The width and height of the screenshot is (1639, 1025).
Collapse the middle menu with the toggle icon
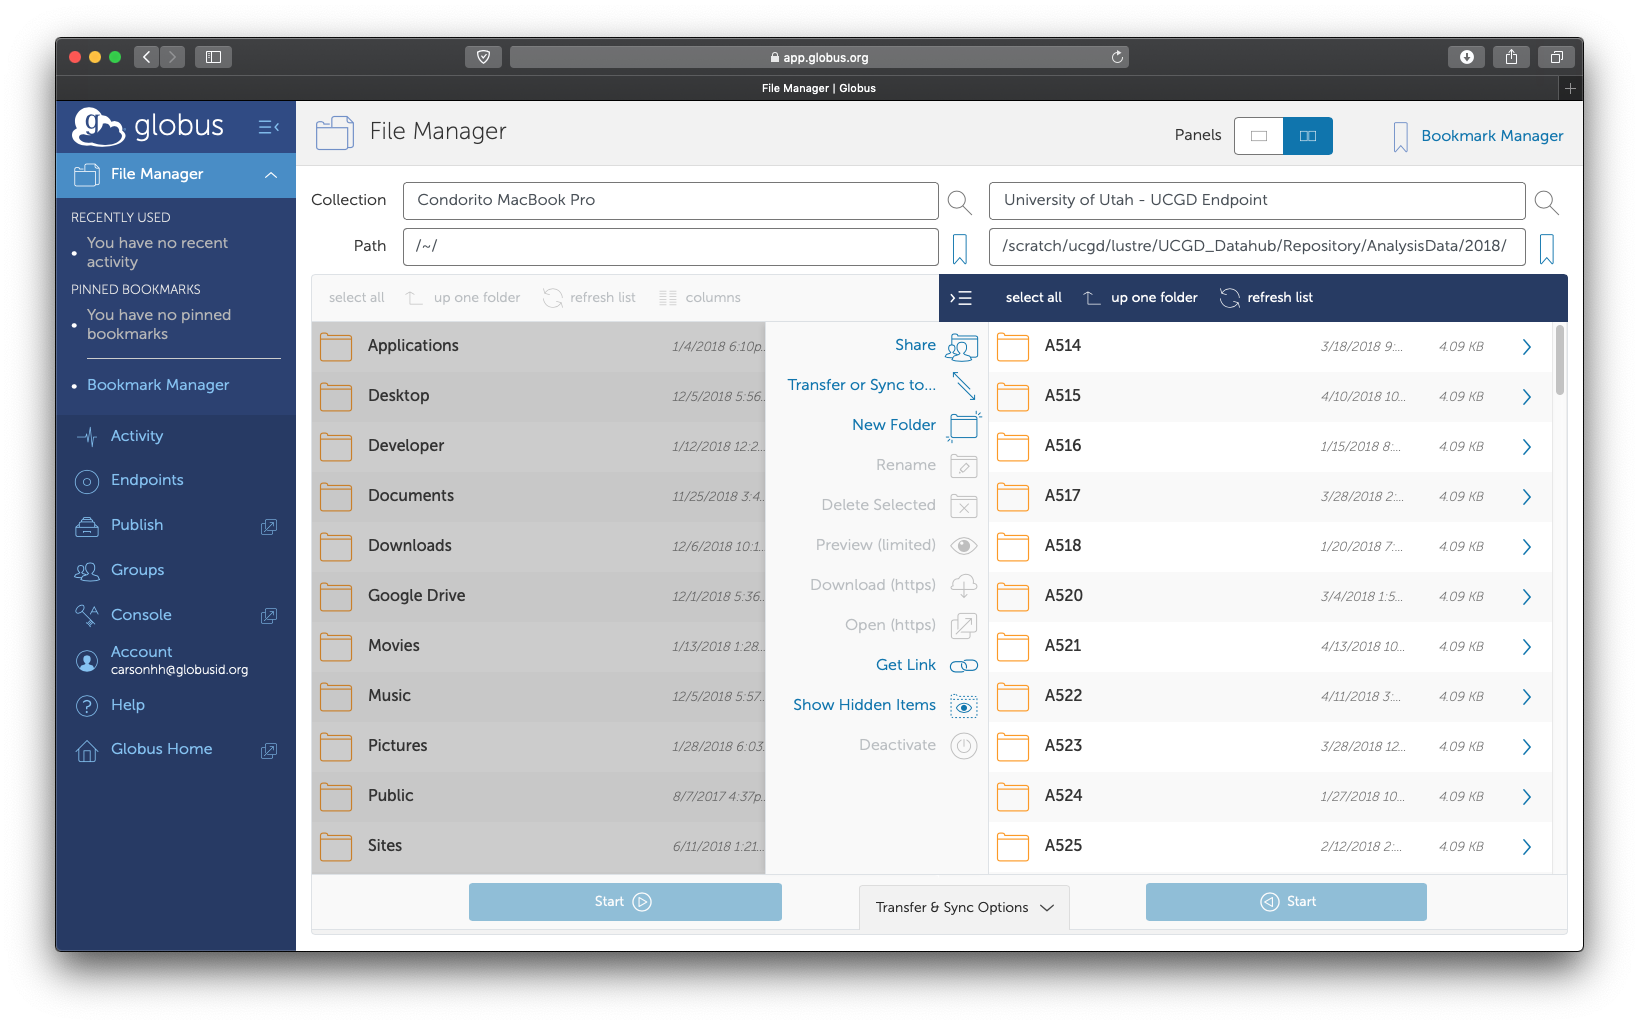960,298
